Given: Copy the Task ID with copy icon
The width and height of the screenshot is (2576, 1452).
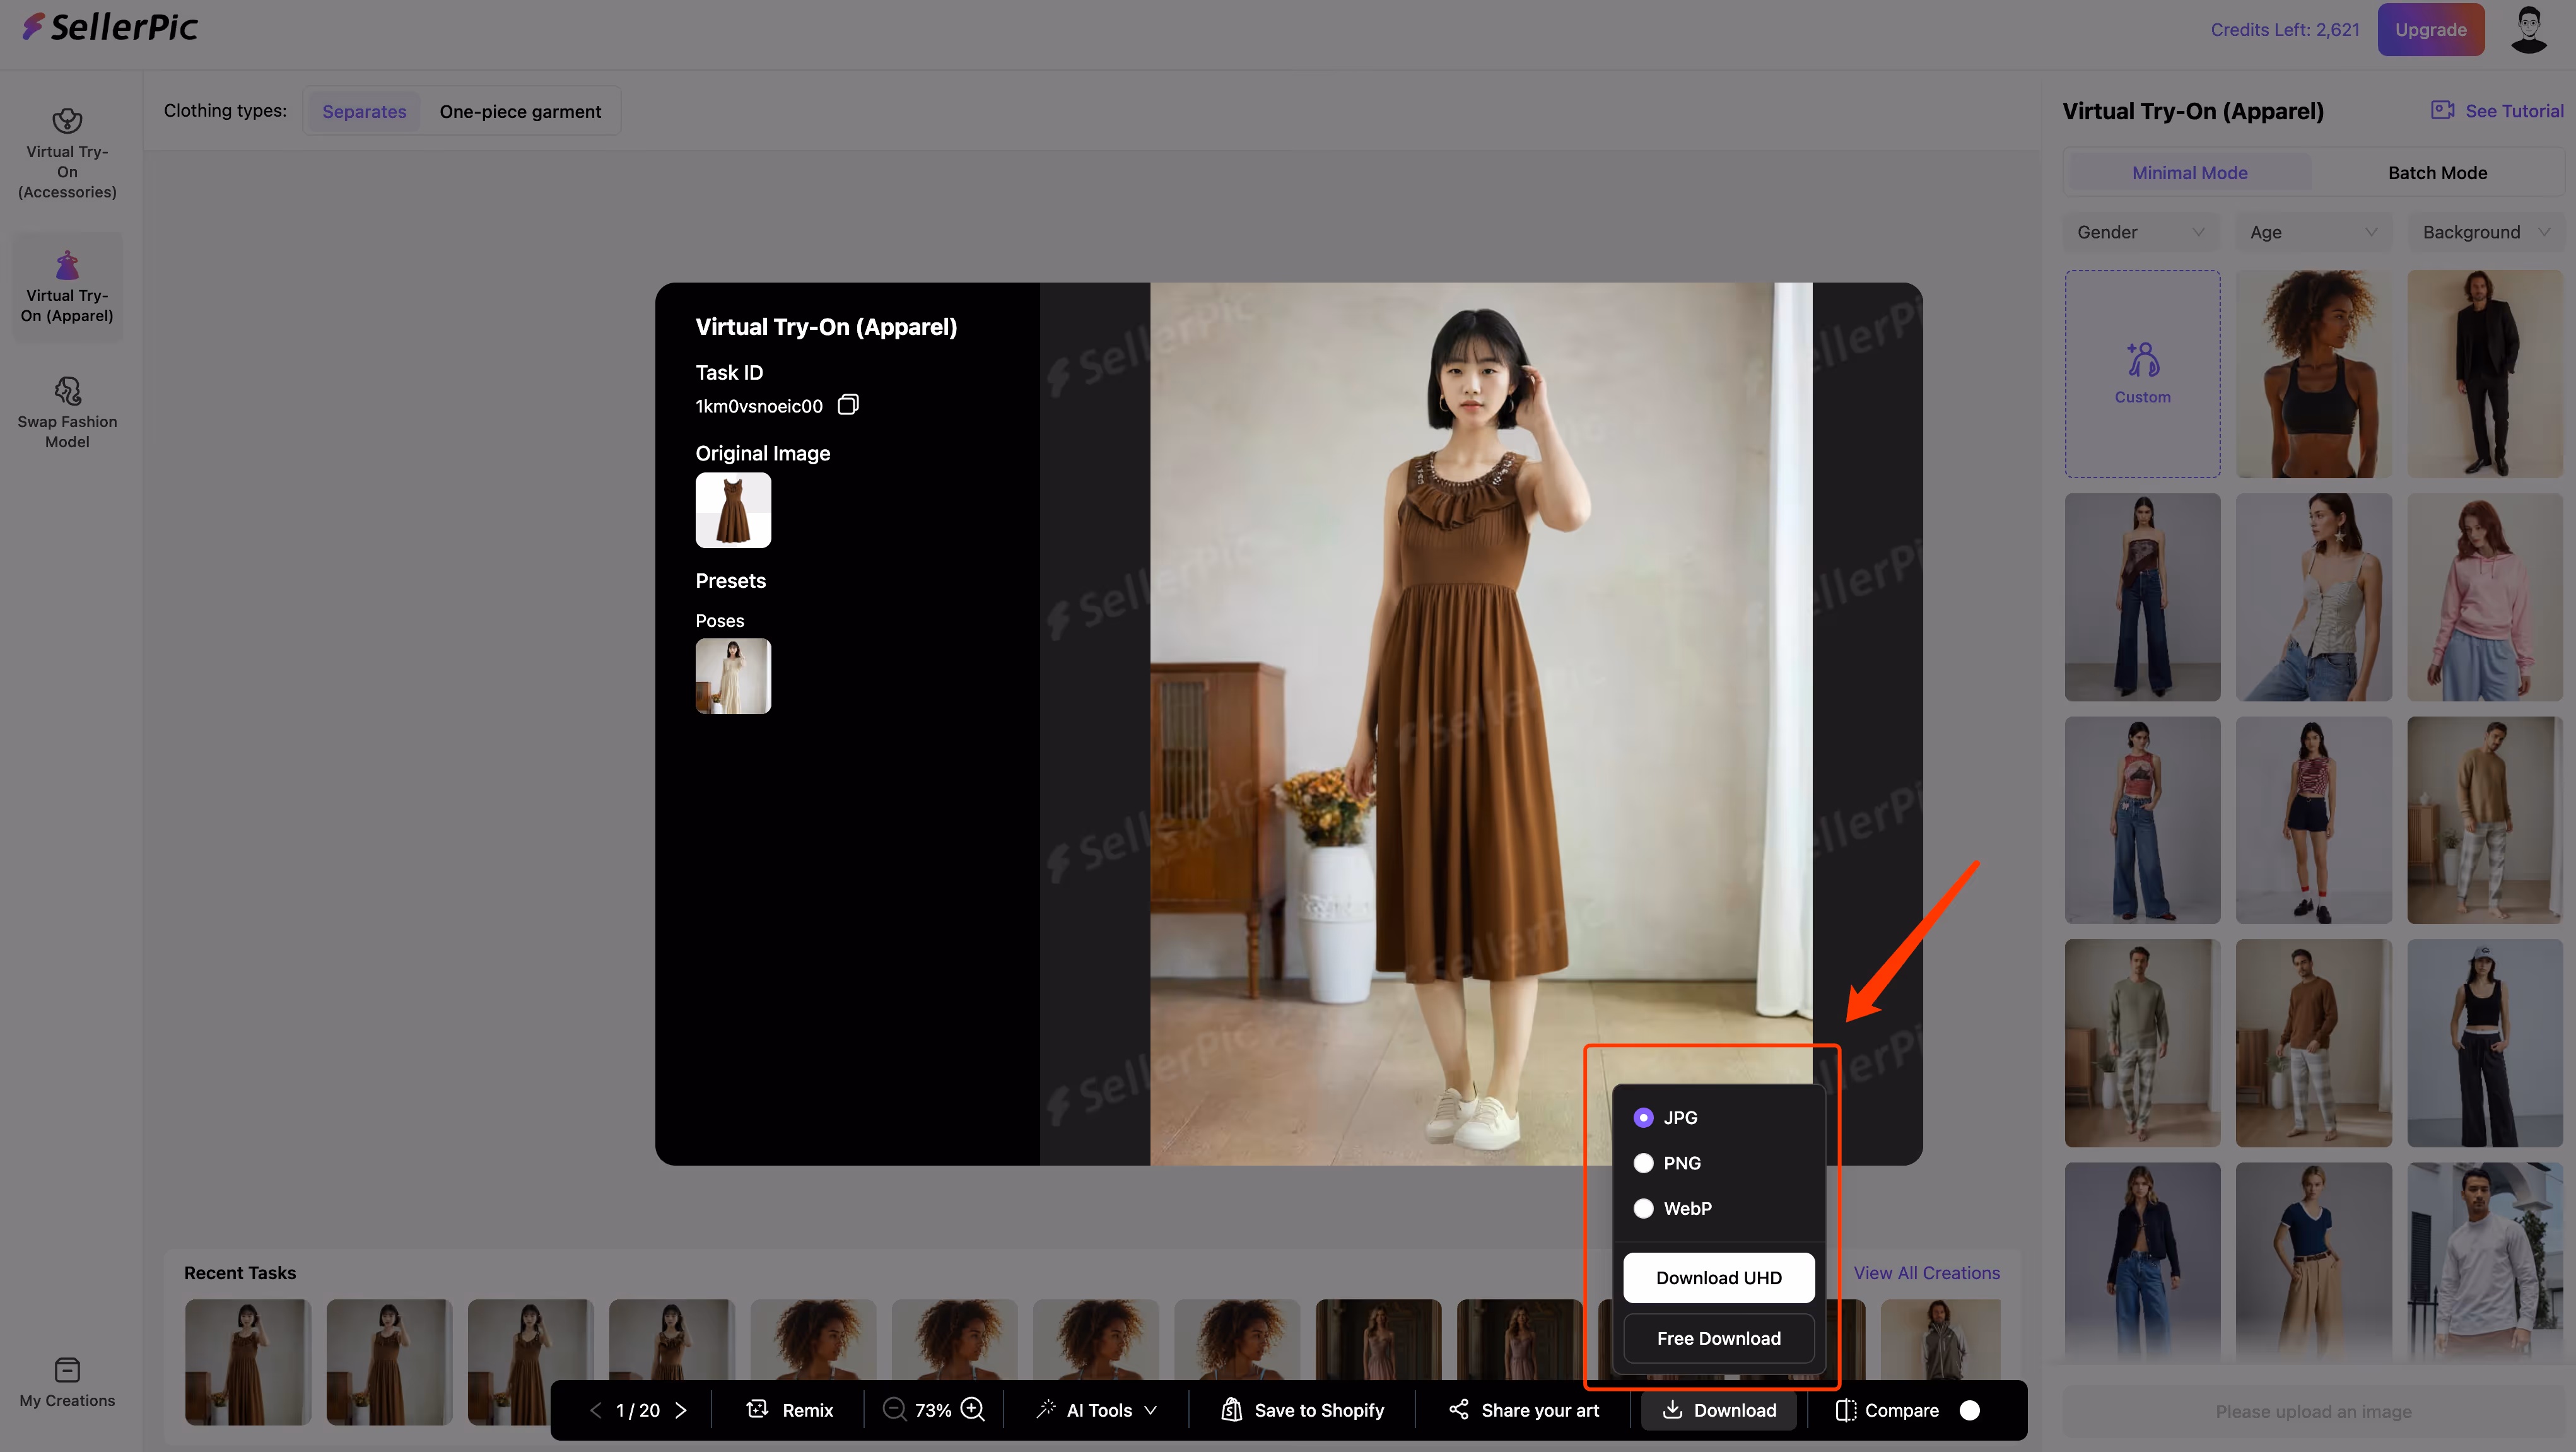Looking at the screenshot, I should [x=848, y=405].
